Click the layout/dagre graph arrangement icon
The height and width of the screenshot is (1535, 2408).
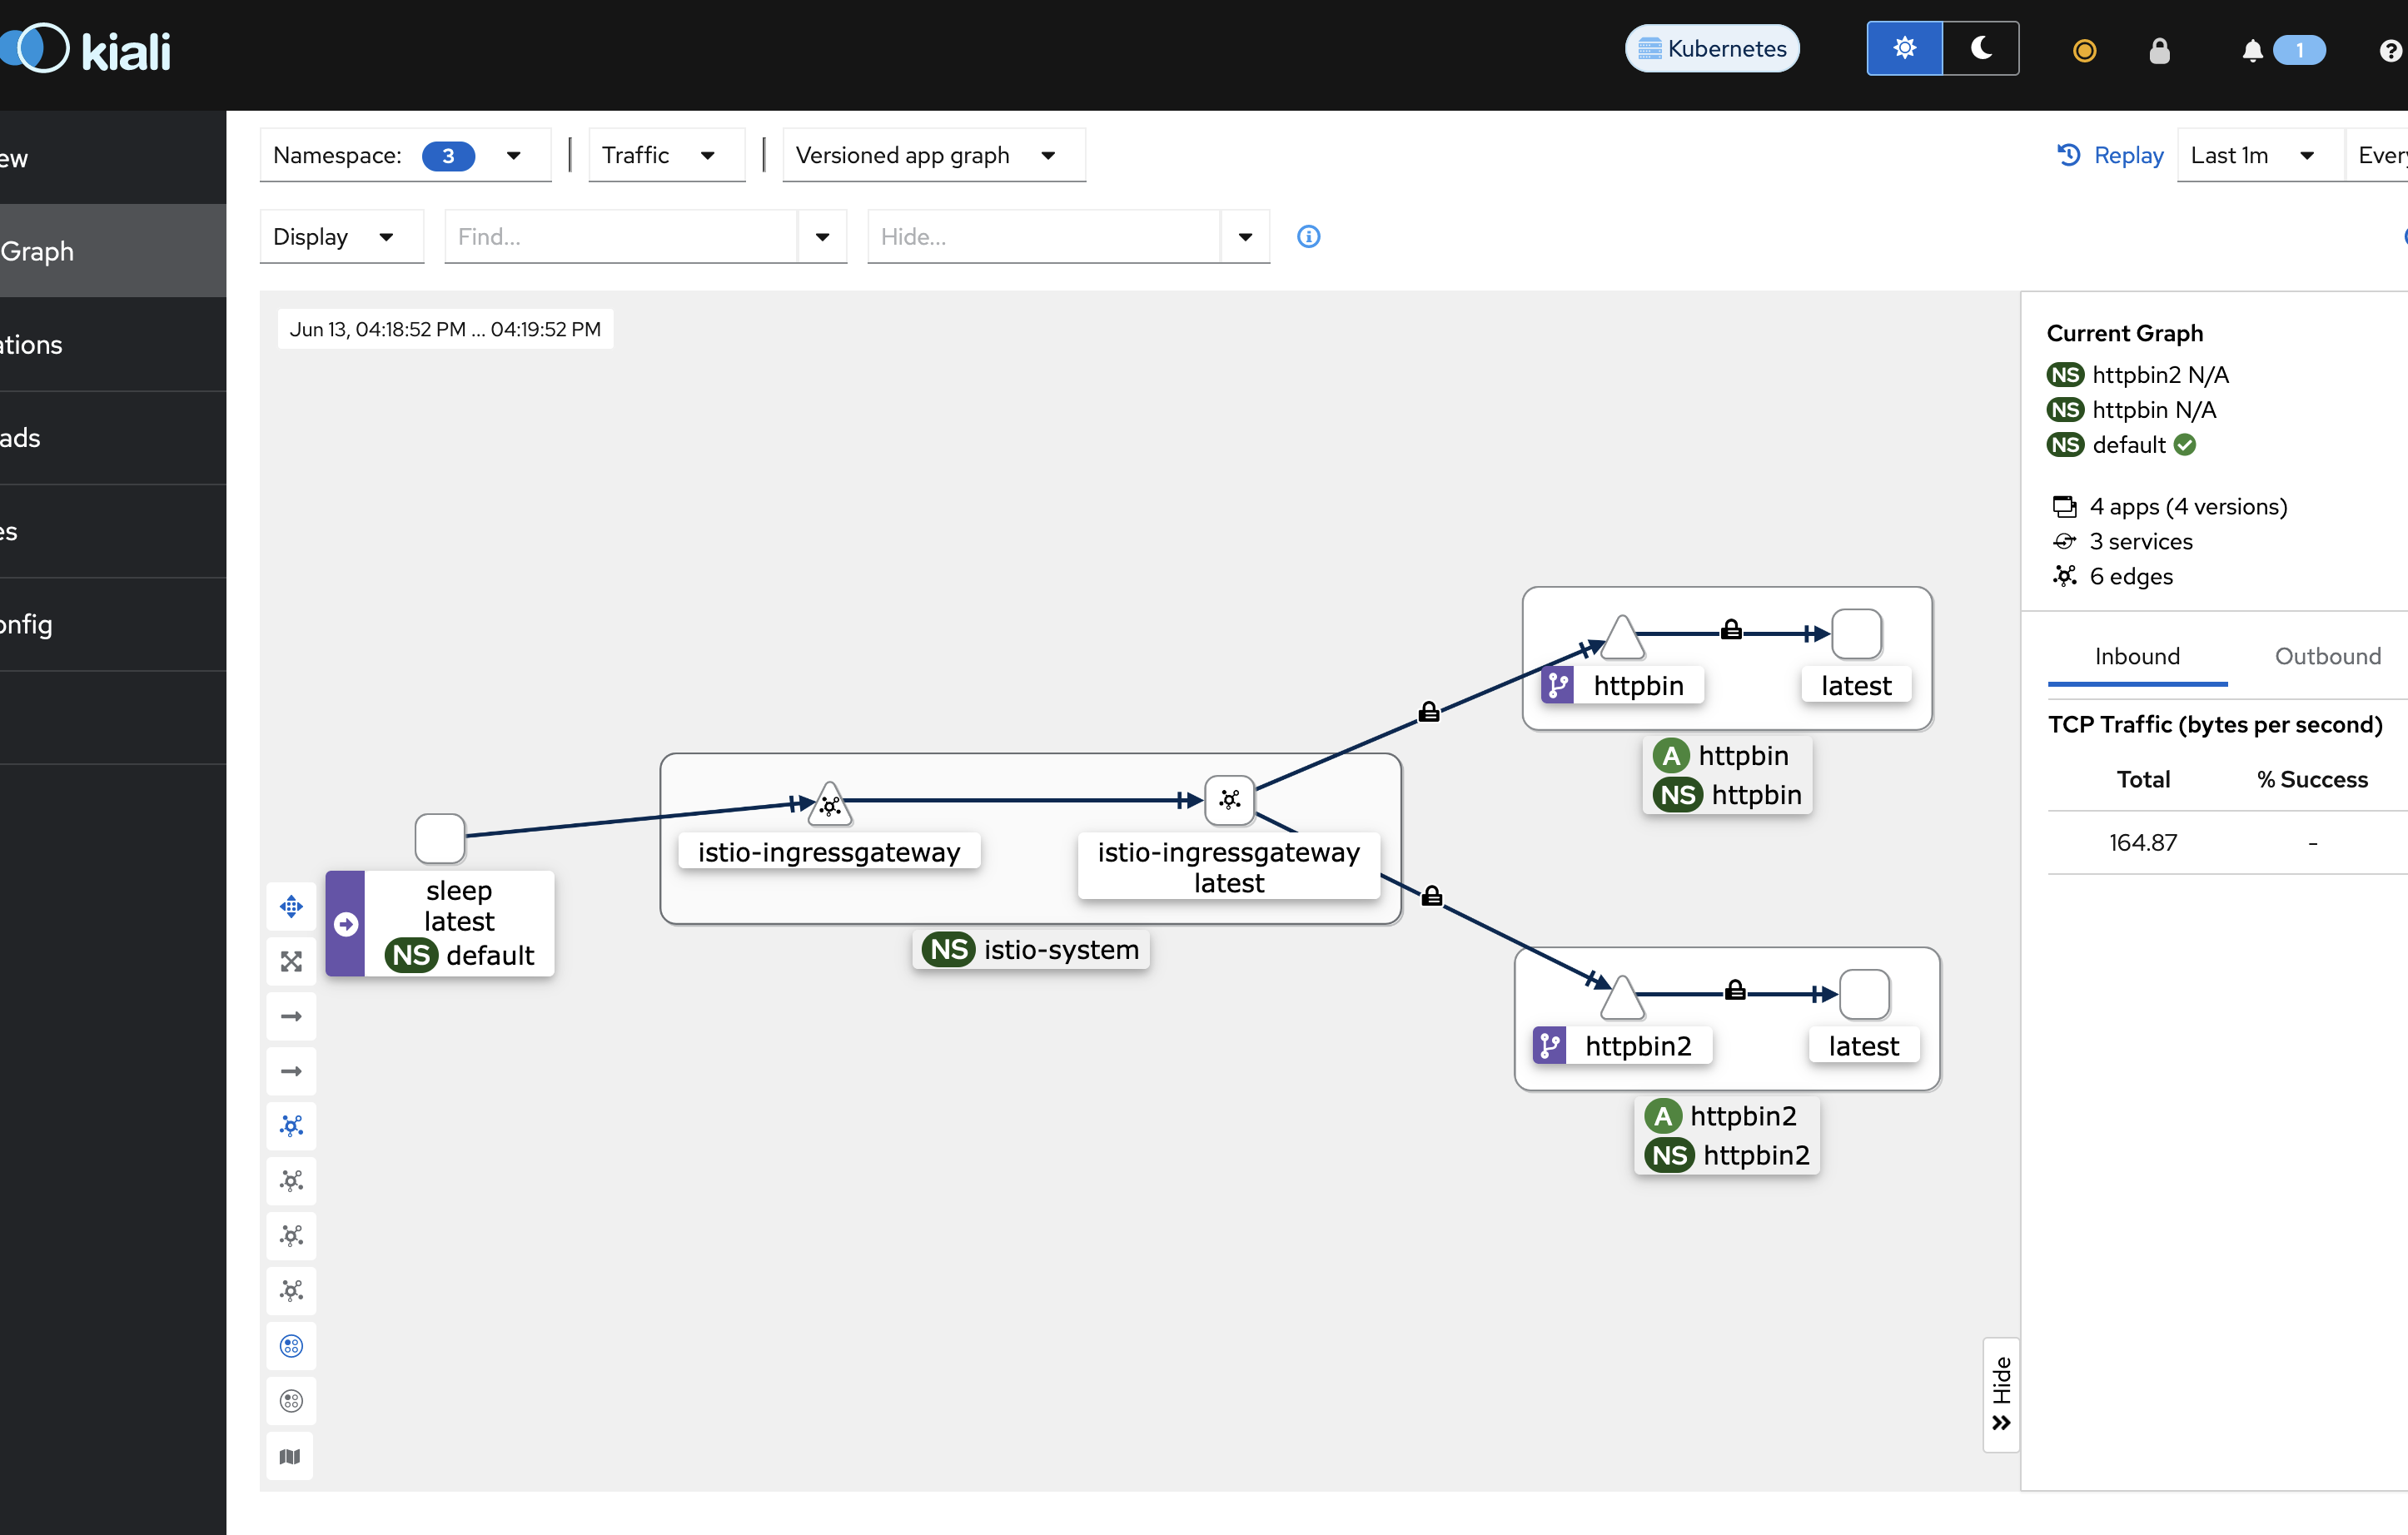[x=291, y=1125]
